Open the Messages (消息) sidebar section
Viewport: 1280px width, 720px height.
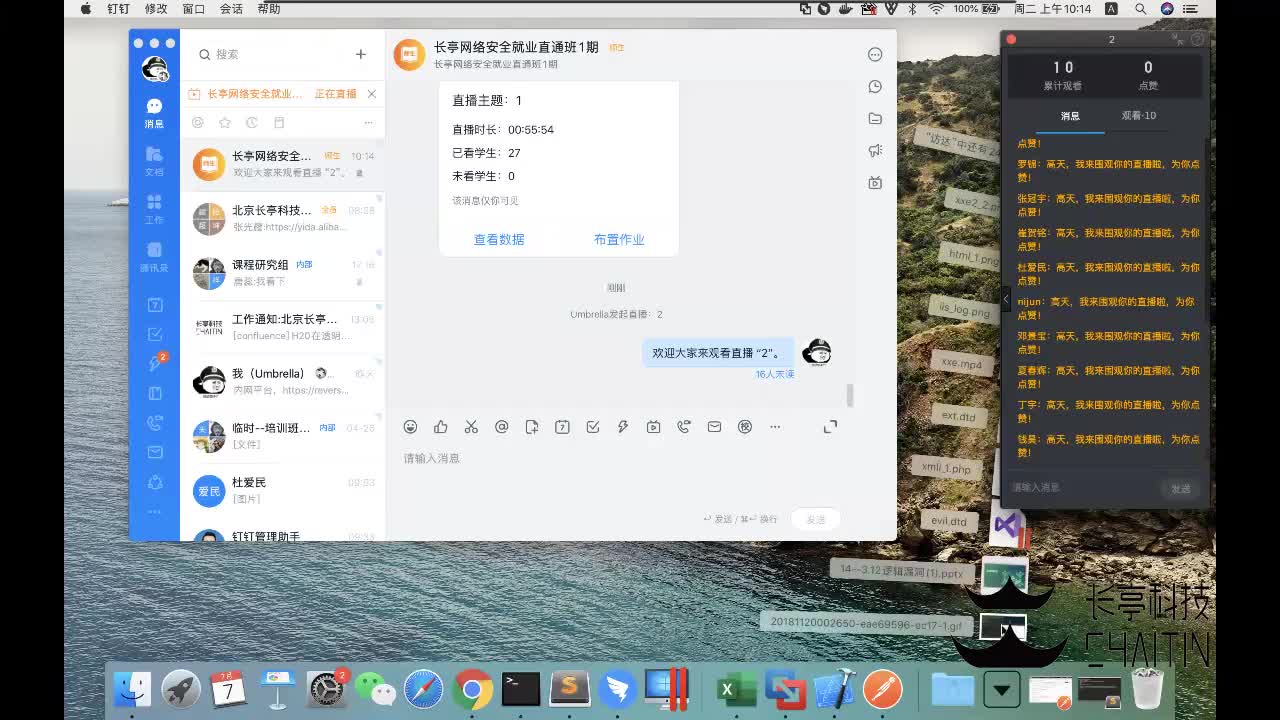tap(154, 113)
